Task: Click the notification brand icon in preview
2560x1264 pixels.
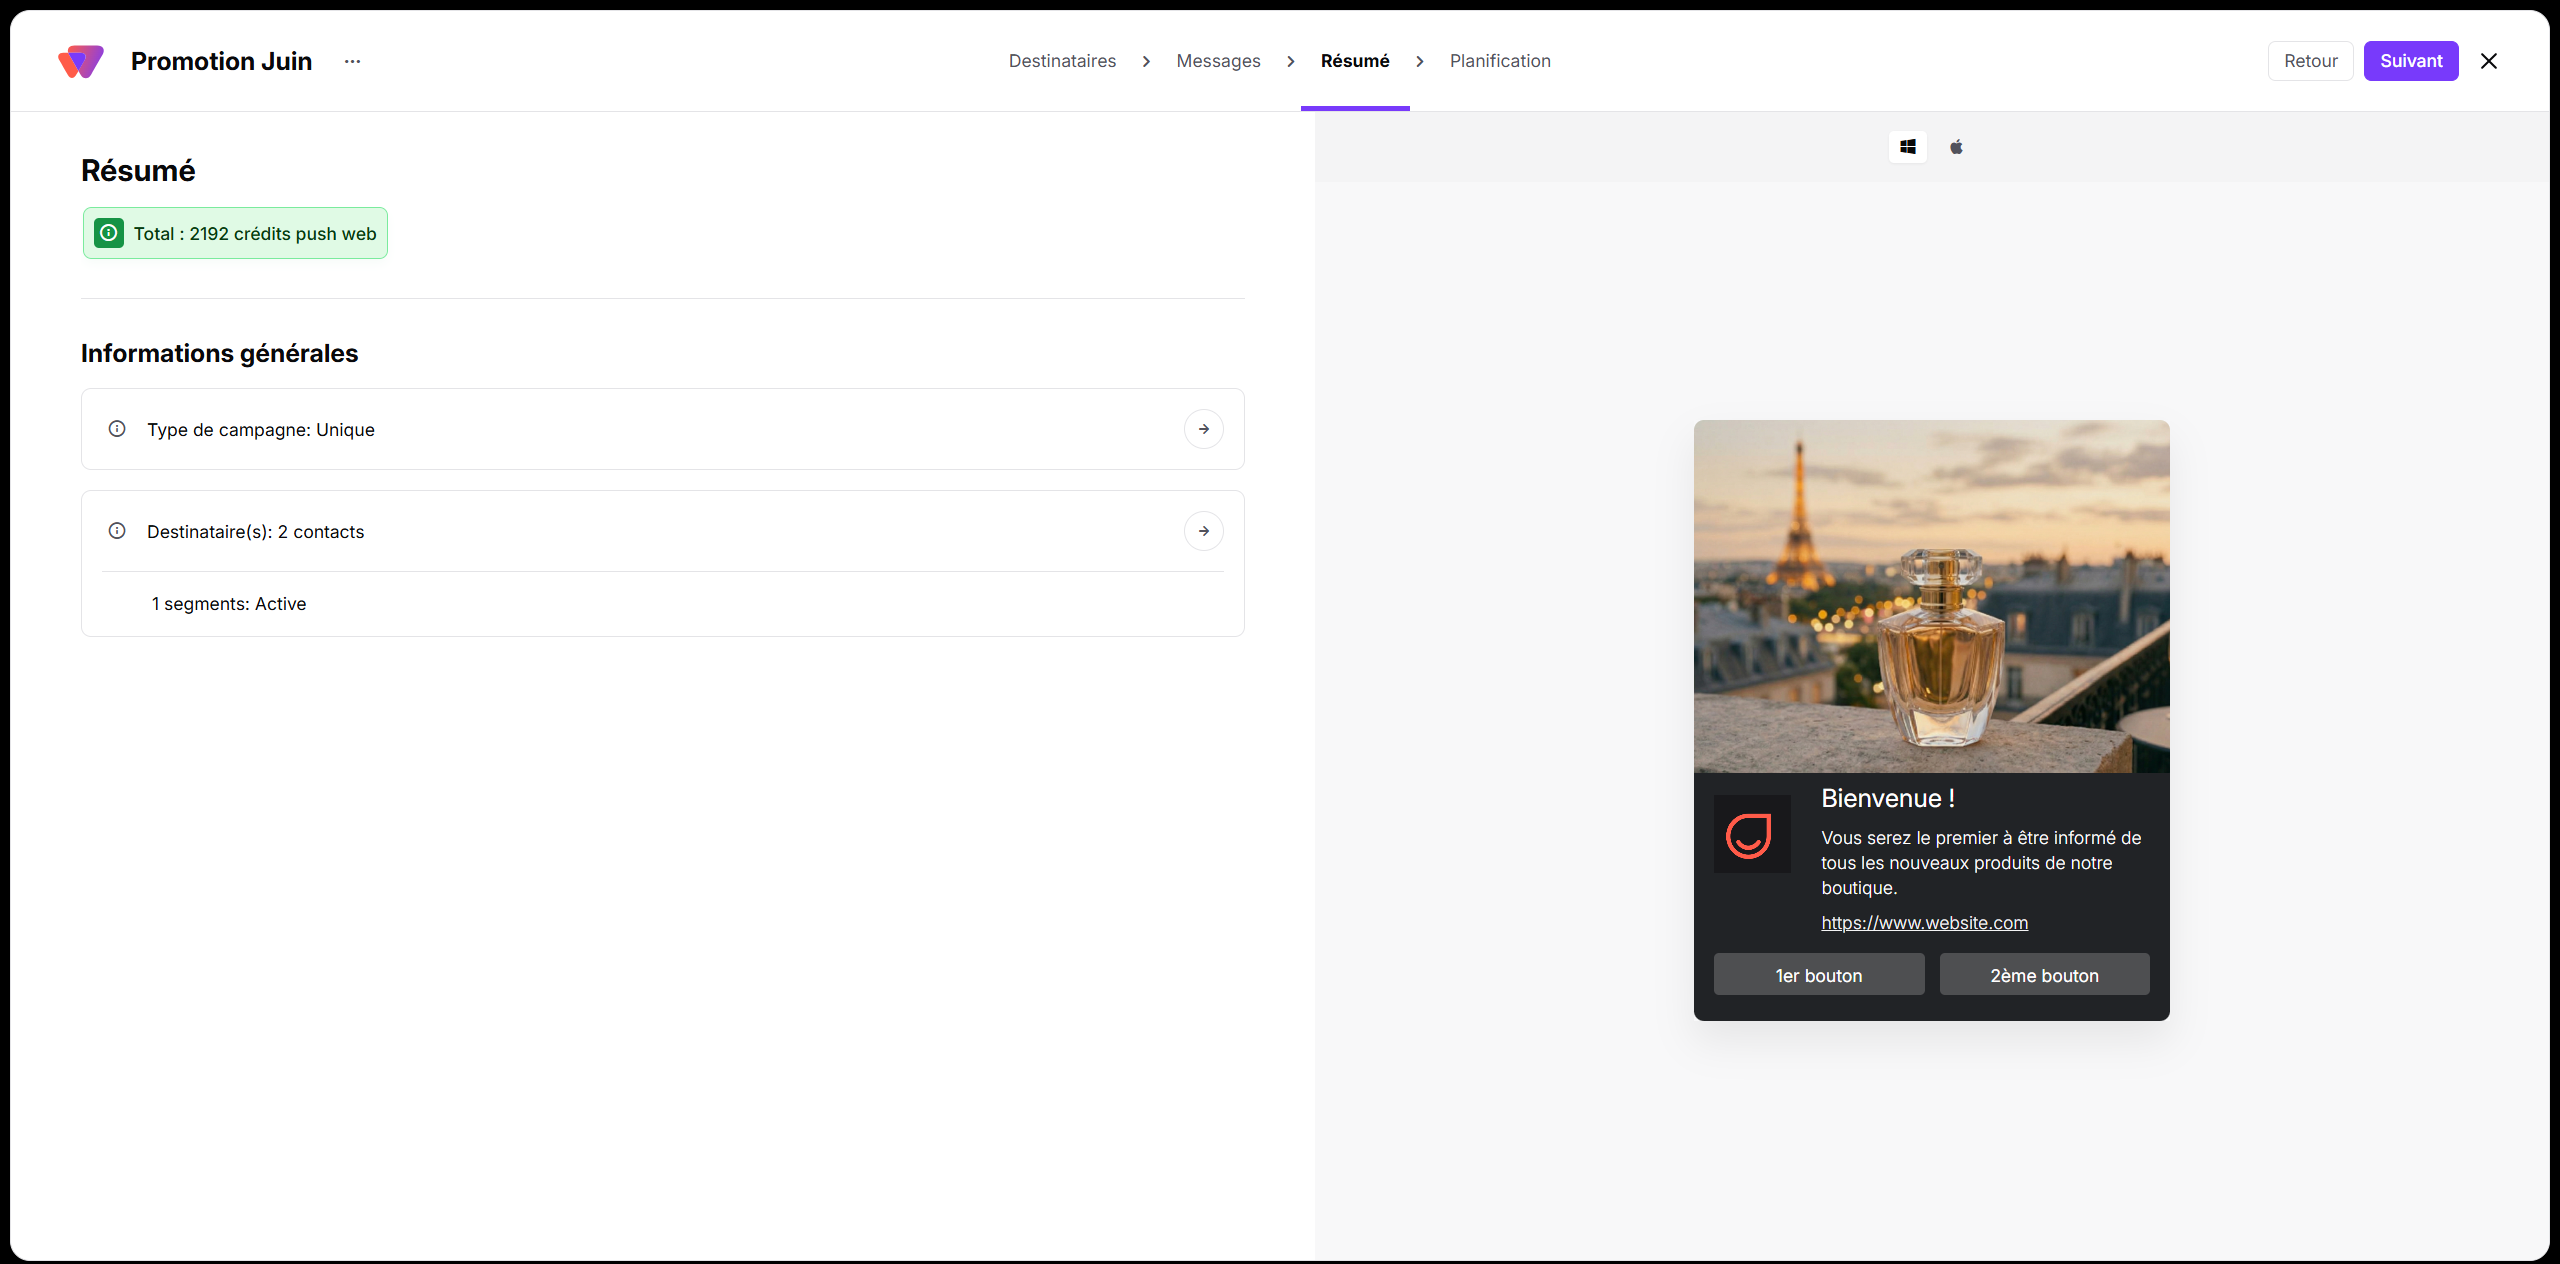Action: point(1752,834)
